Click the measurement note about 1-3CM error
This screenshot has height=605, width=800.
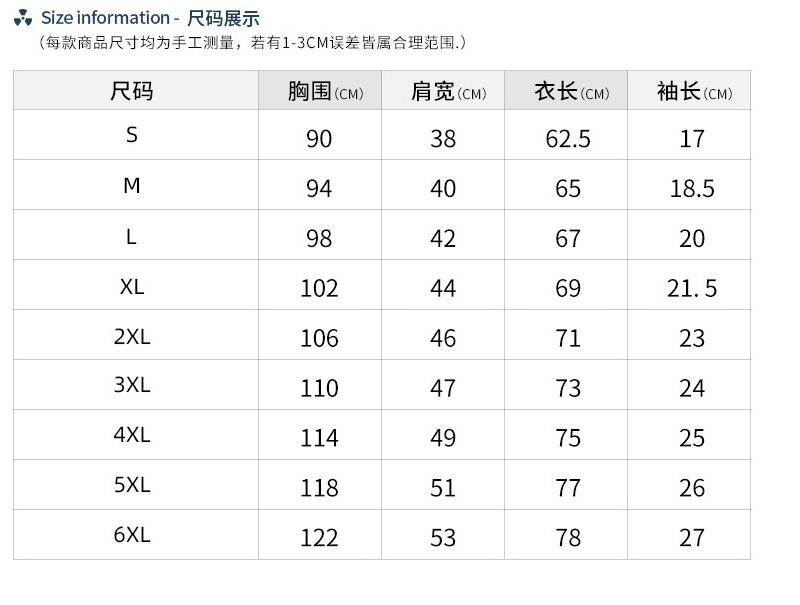(x=253, y=42)
